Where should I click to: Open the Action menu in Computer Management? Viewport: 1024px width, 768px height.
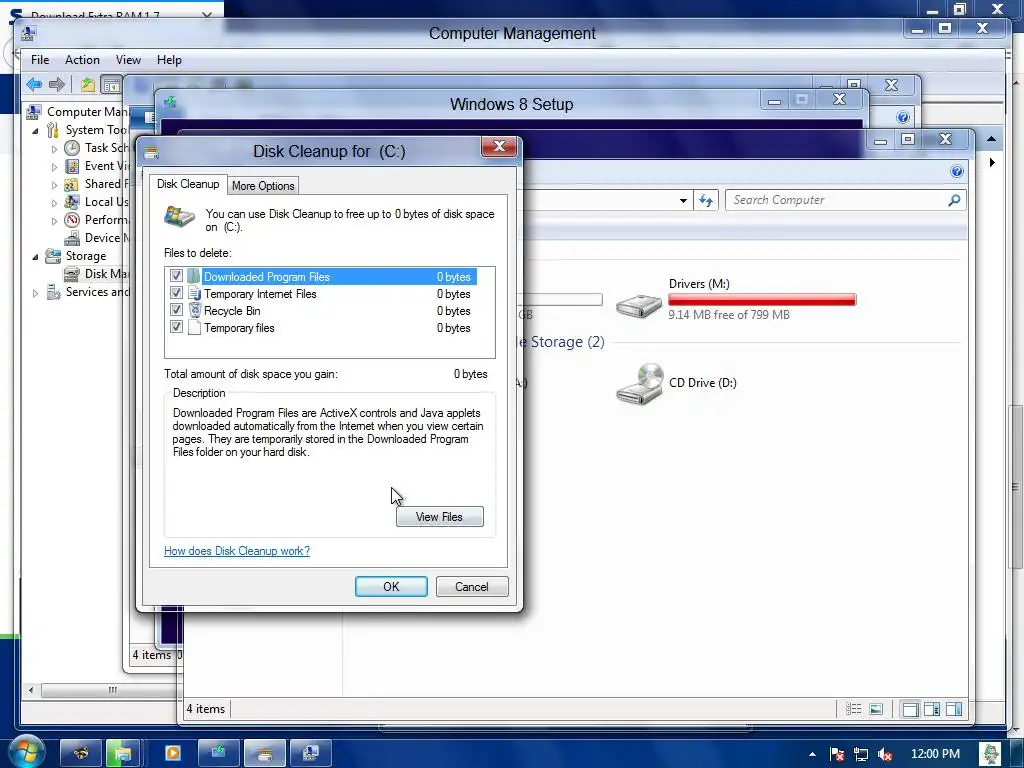click(82, 59)
